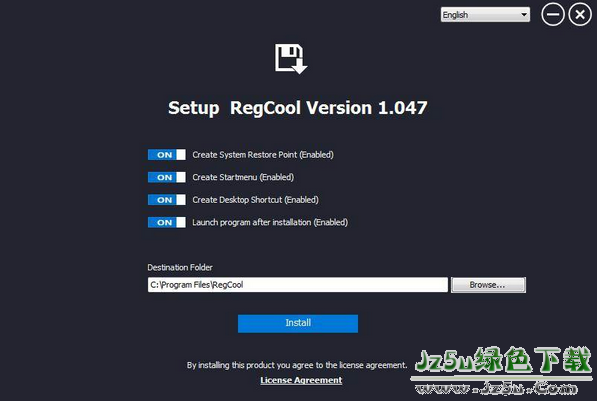Click Browse to choose destination folder
Screen dimensions: 597x401
pos(488,285)
